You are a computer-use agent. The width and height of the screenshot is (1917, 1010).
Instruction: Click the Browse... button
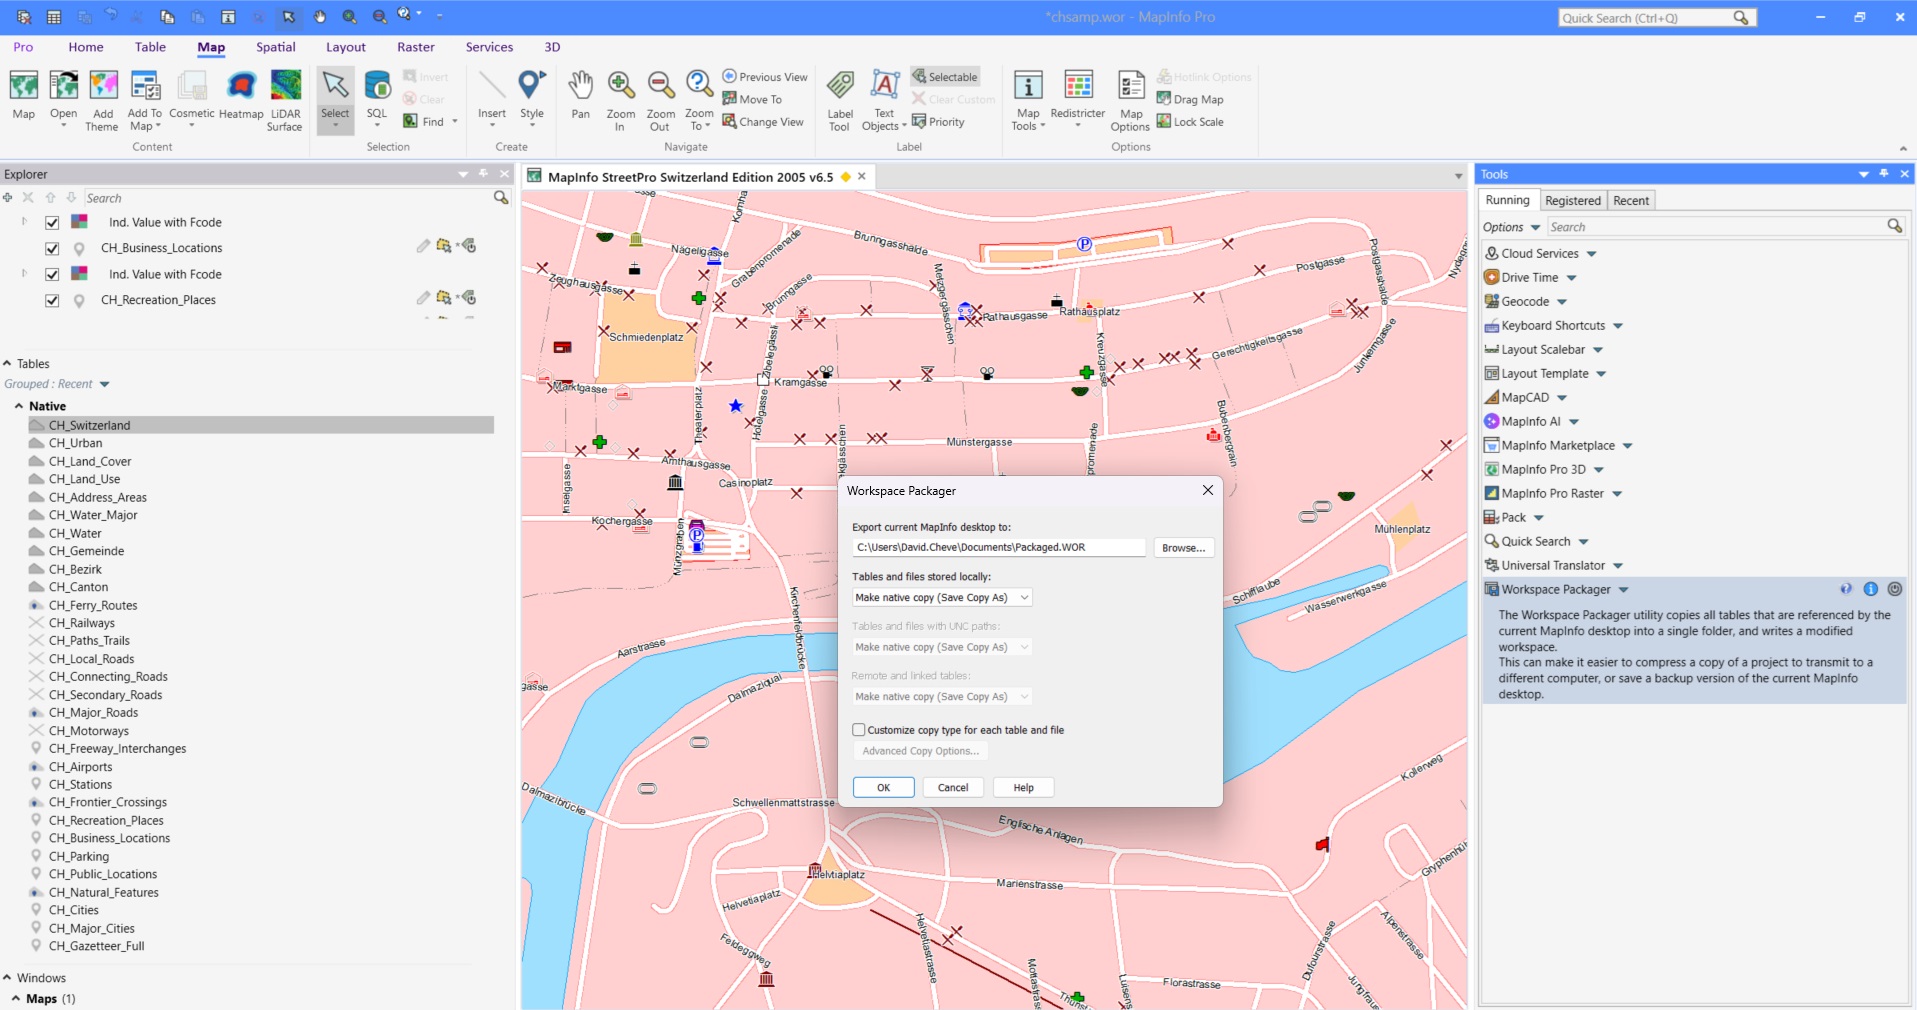1184,548
